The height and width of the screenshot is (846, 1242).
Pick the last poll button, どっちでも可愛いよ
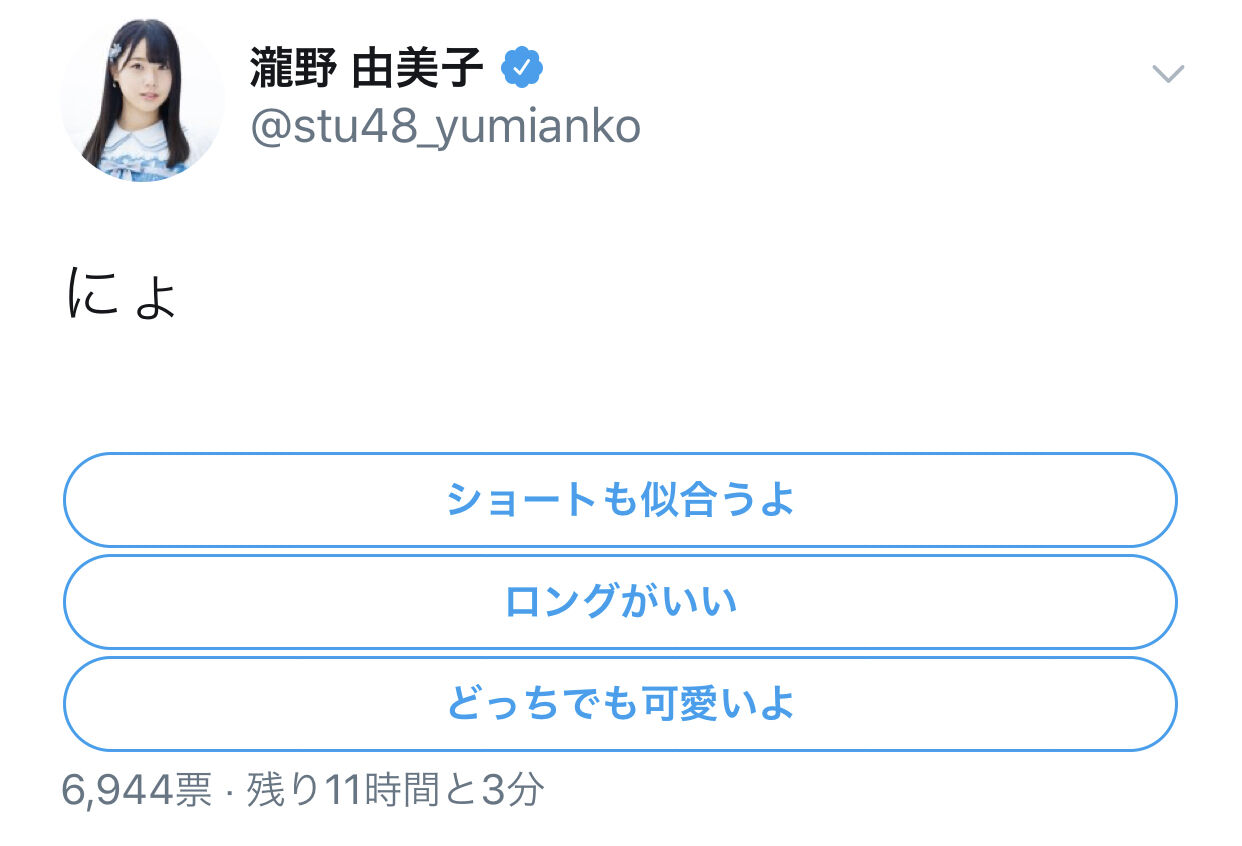pos(620,704)
